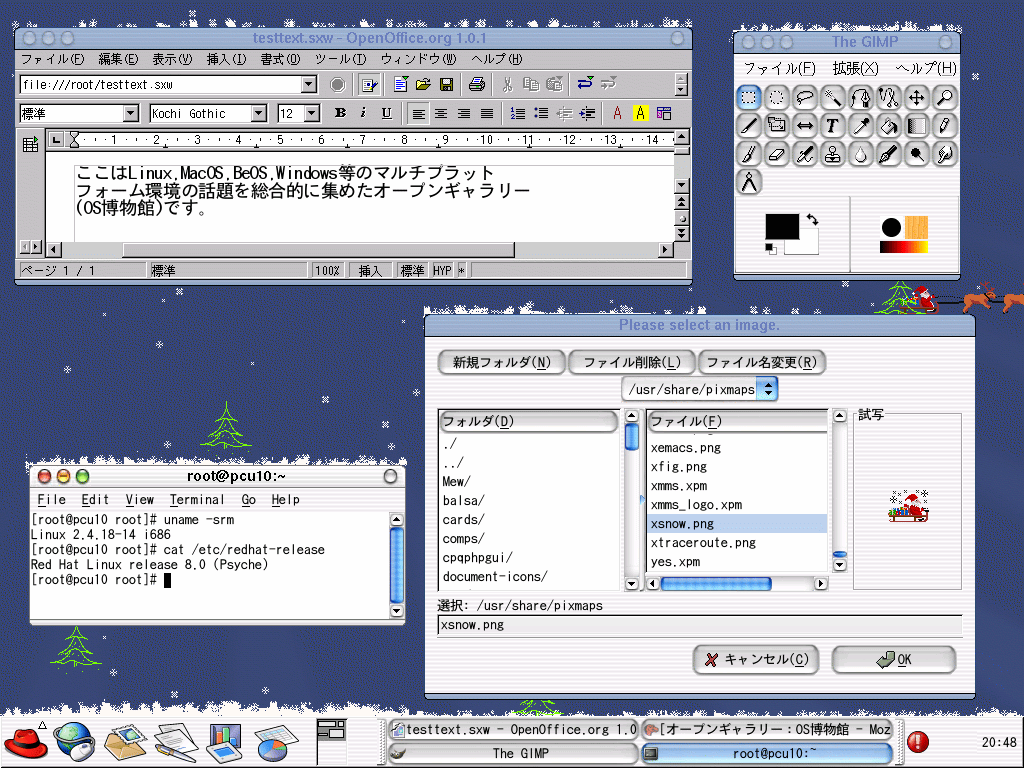Select the Ellipse Select tool in GIMP
The image size is (1024, 768).
click(776, 98)
